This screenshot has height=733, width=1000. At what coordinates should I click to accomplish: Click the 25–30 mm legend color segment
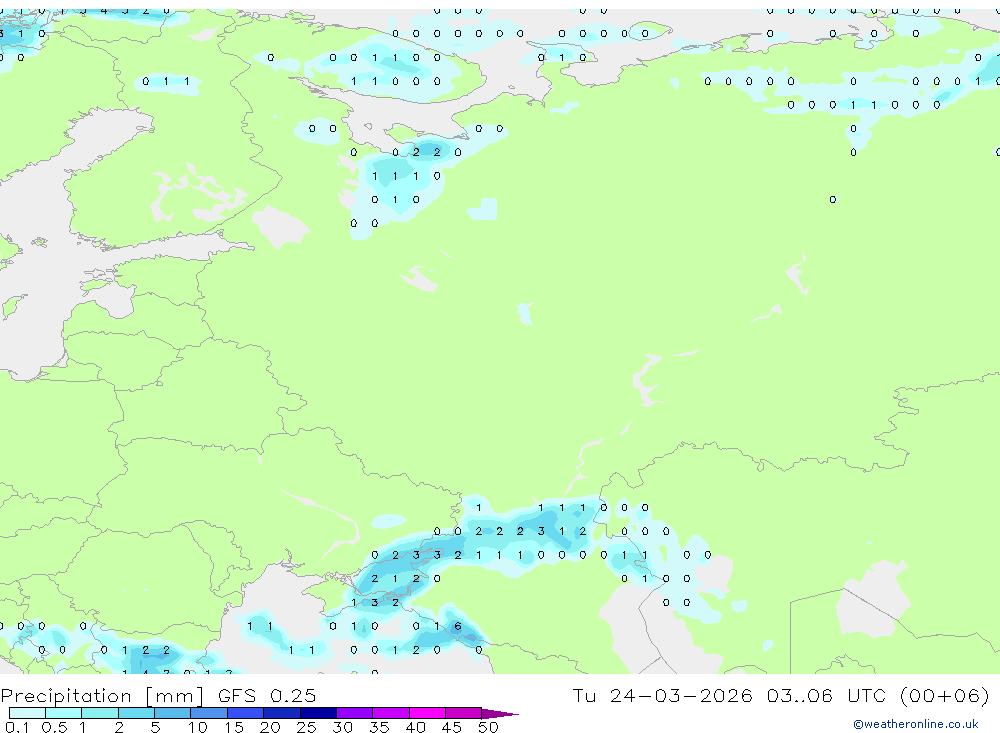click(x=318, y=713)
